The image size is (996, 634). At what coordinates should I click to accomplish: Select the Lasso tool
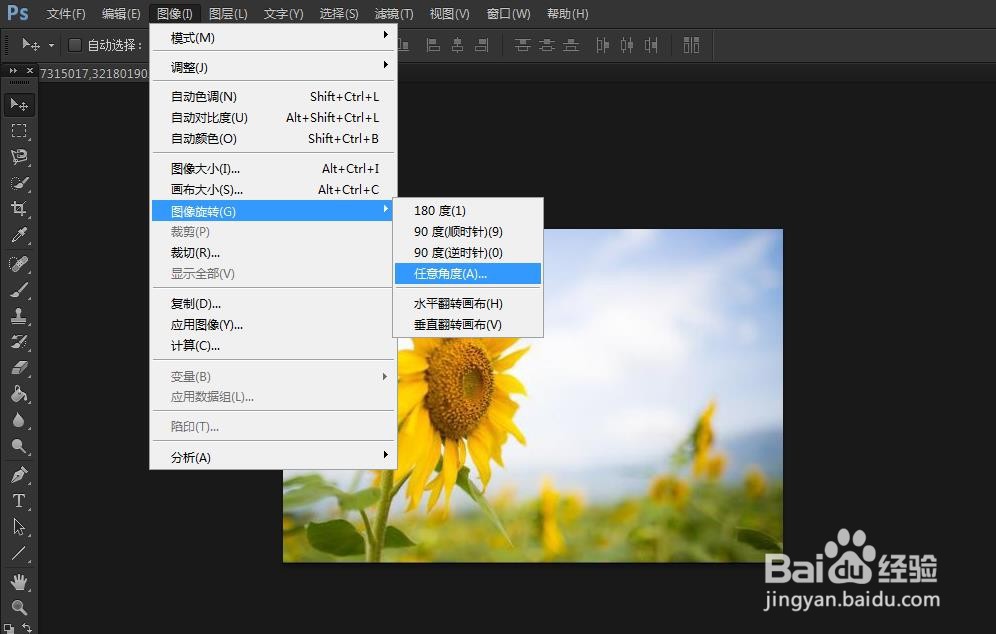point(19,157)
